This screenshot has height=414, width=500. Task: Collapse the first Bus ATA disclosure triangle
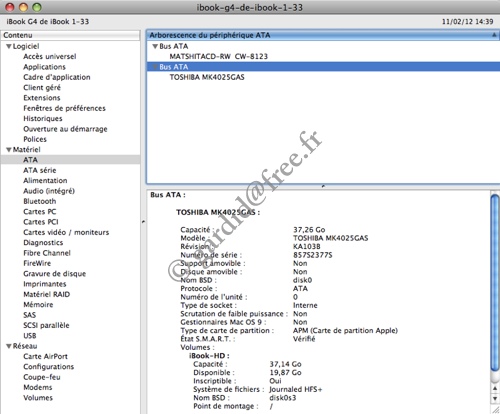point(155,46)
